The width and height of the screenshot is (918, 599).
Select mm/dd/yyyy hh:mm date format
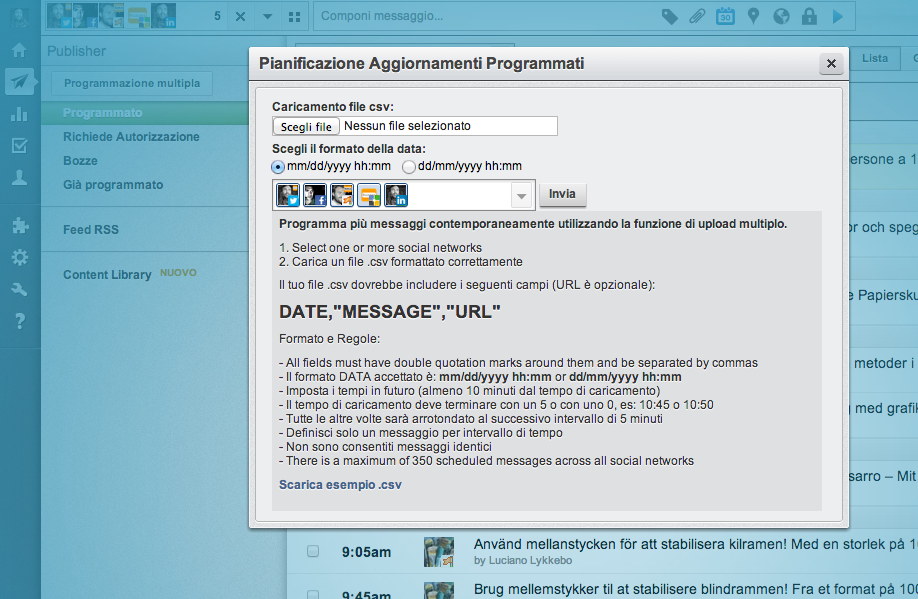tap(278, 167)
